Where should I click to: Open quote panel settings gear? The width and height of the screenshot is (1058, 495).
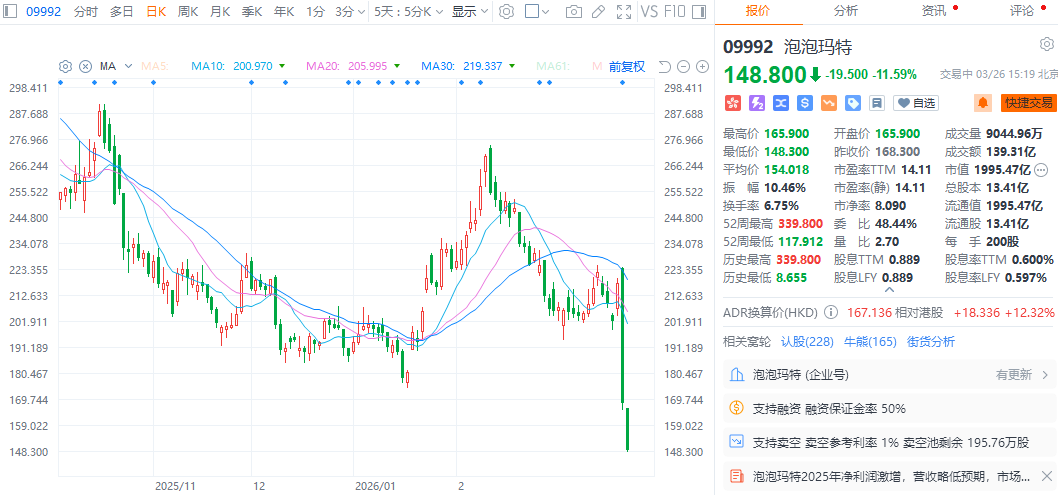click(1045, 45)
